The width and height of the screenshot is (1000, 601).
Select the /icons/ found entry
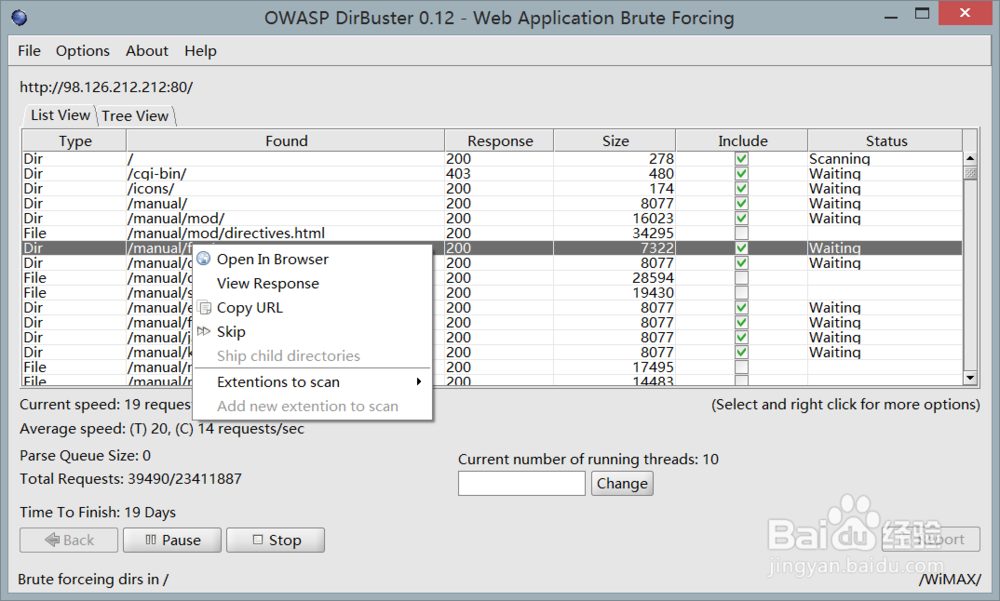151,188
